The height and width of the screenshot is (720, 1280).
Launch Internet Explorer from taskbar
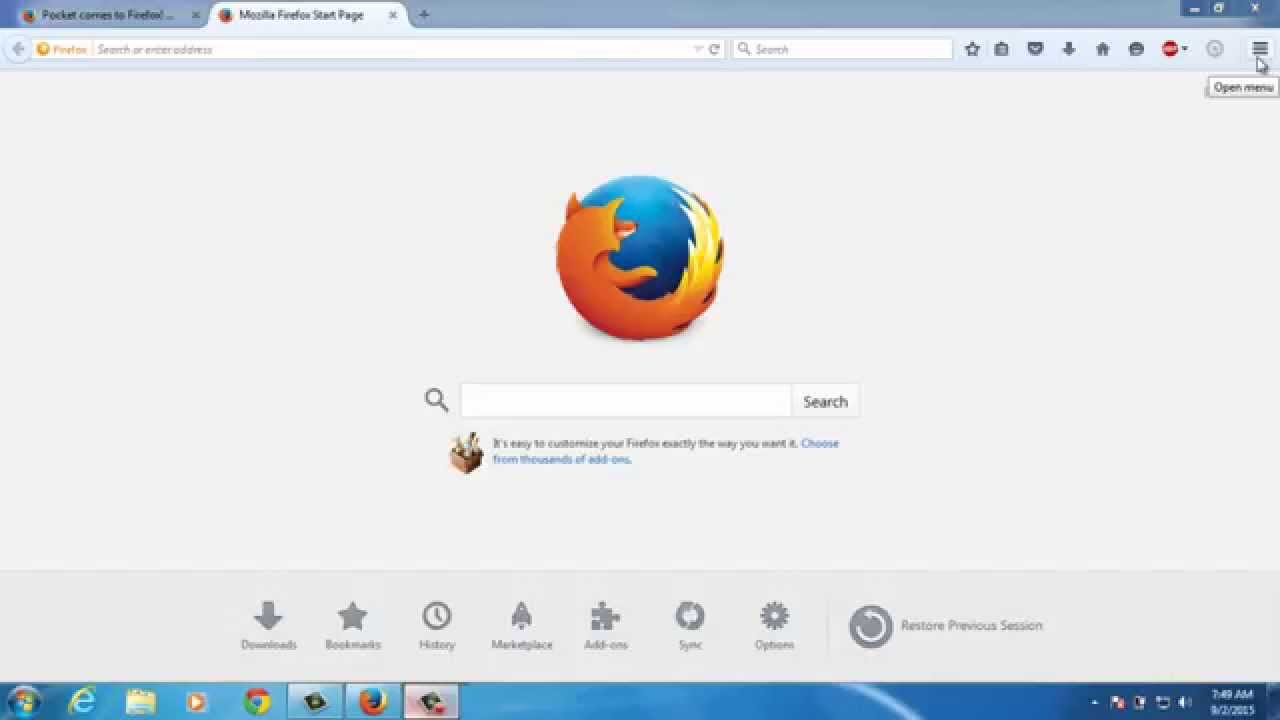82,702
